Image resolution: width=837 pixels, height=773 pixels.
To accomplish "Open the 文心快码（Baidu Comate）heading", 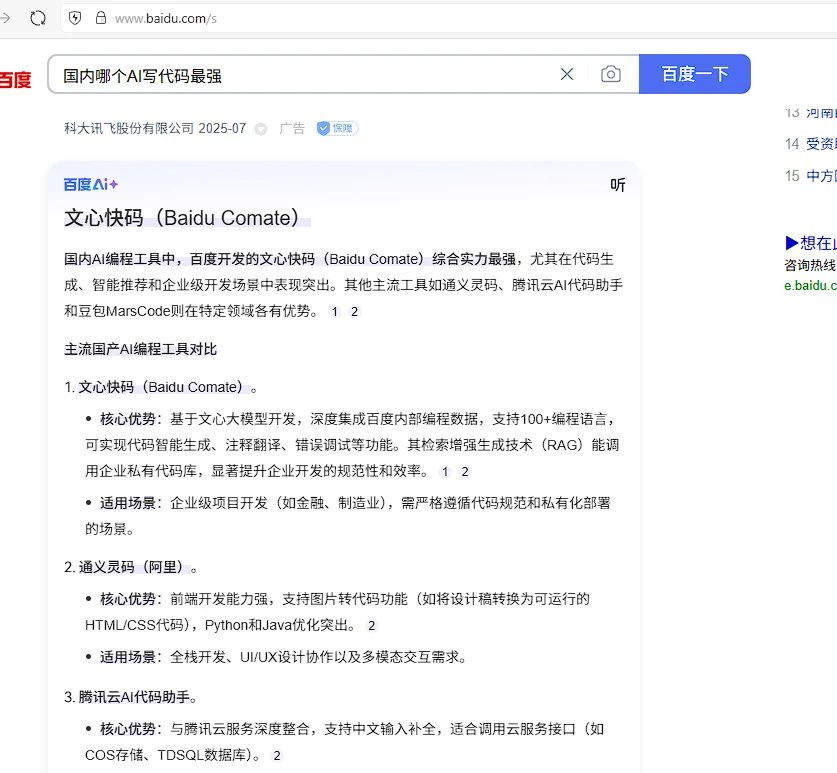I will click(x=183, y=218).
